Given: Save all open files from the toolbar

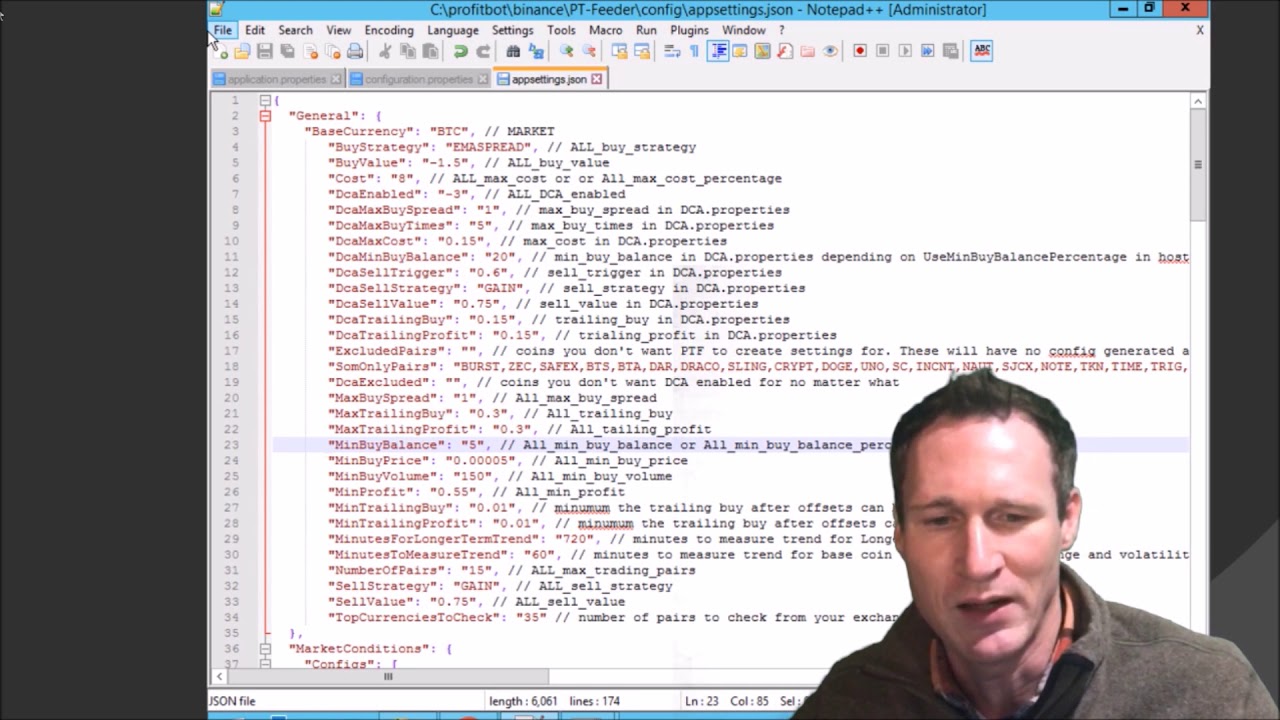Looking at the screenshot, I should (x=287, y=51).
